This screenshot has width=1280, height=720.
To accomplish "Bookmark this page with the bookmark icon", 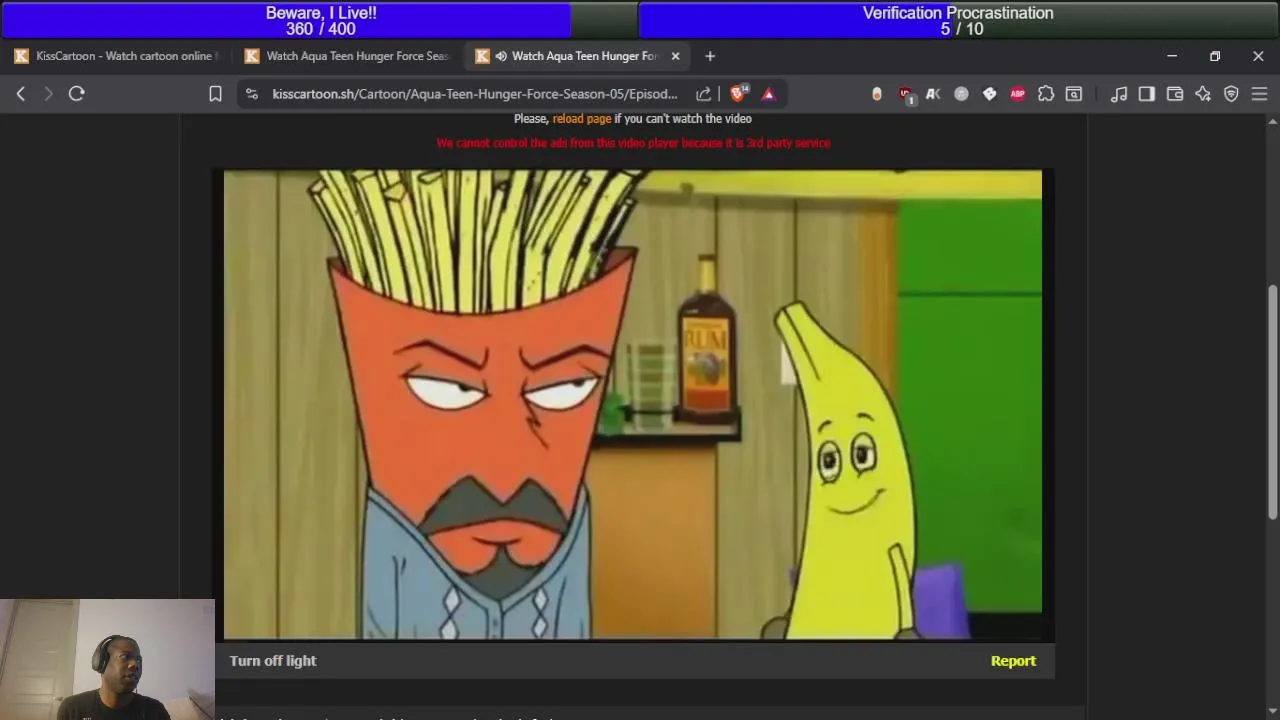I will click(x=215, y=94).
